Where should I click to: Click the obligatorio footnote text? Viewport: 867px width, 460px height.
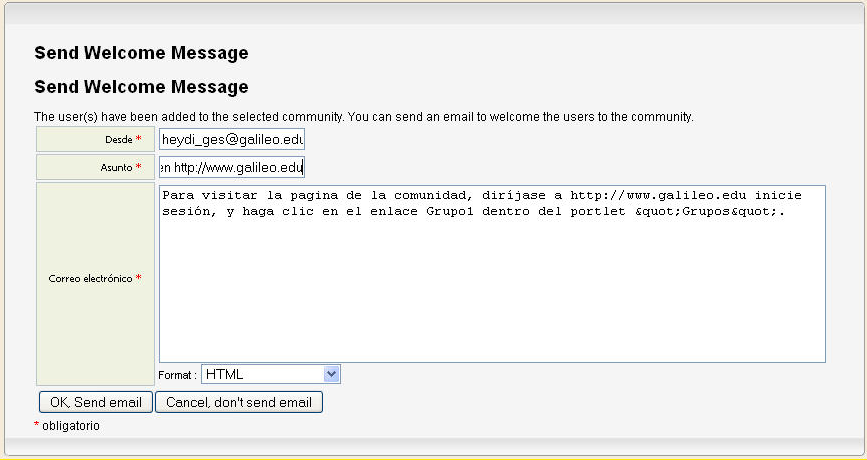point(71,426)
